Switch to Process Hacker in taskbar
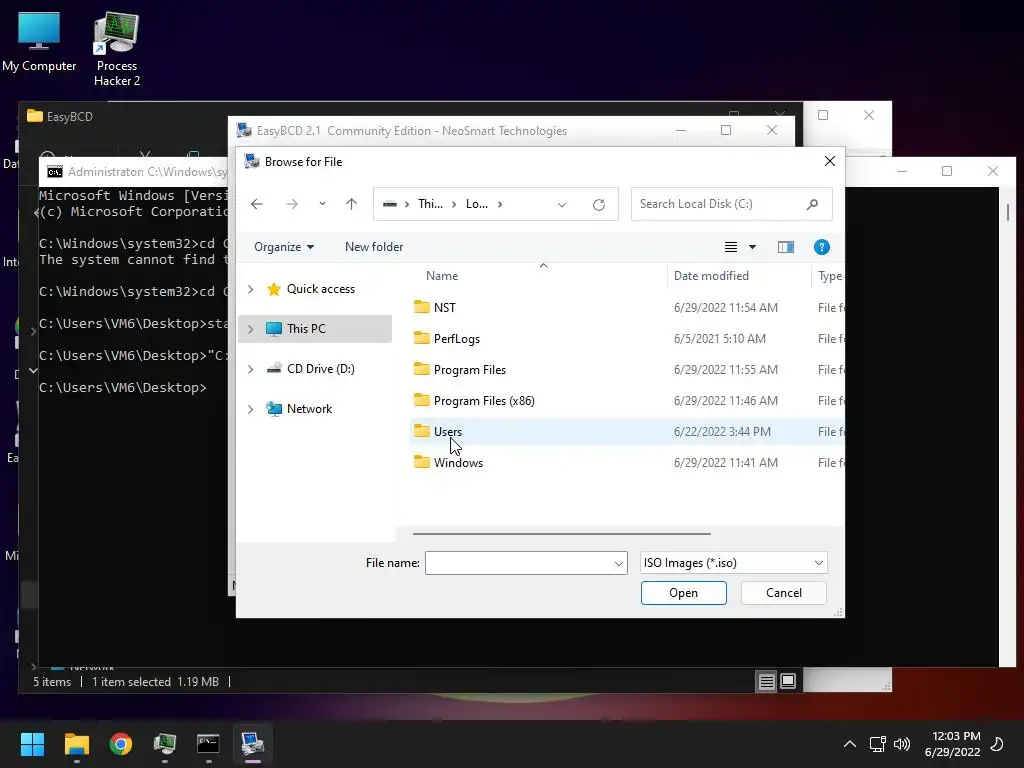 [x=165, y=744]
